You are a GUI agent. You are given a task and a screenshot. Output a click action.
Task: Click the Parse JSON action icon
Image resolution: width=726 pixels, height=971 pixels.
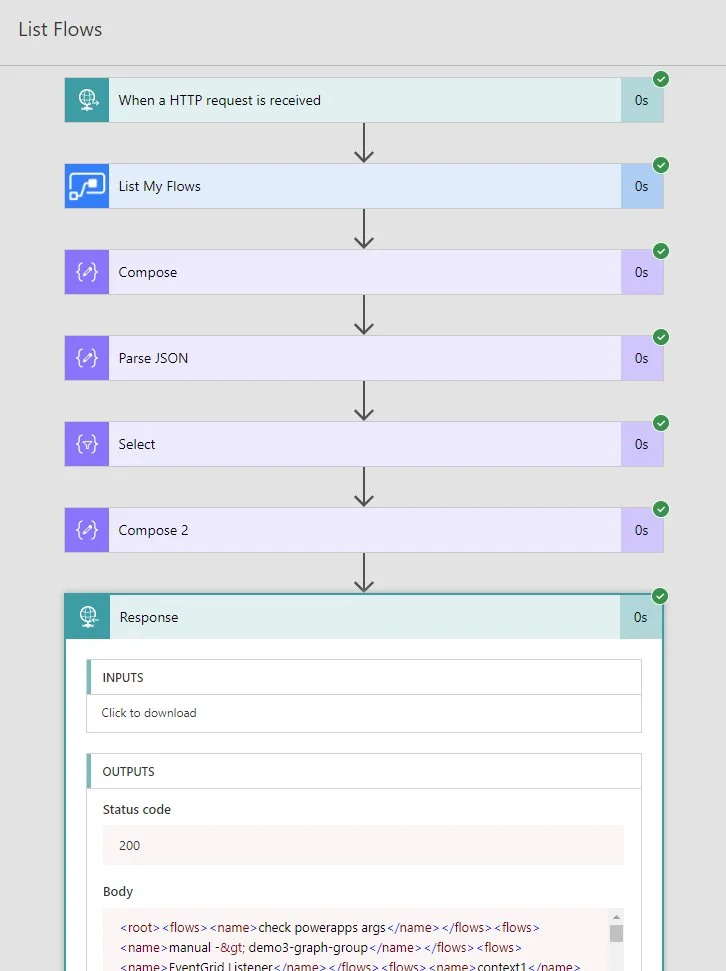[x=87, y=358]
